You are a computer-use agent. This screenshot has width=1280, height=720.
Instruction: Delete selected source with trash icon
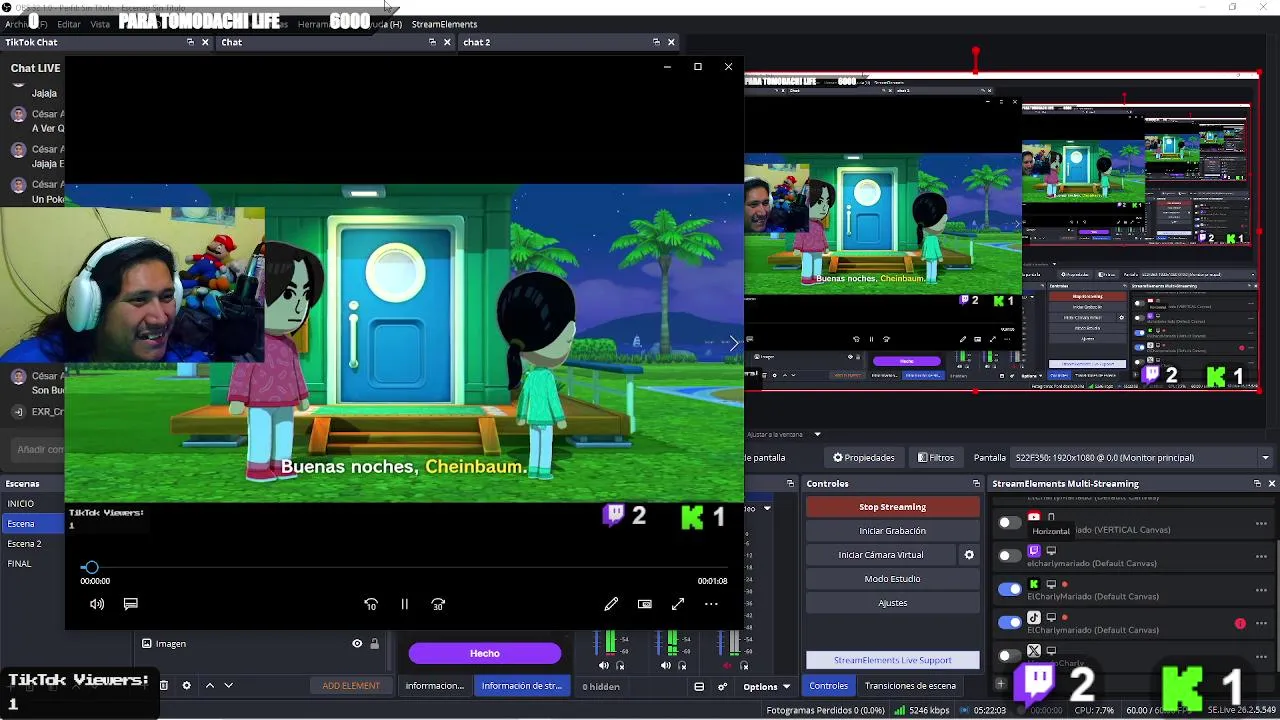[164, 686]
